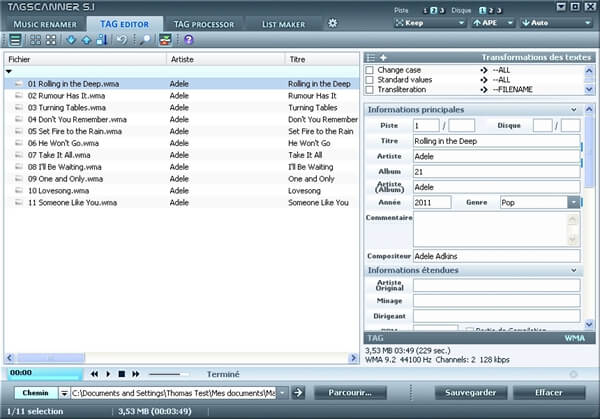
Task: Click the file list group collapse triangle
Action: click(9, 72)
